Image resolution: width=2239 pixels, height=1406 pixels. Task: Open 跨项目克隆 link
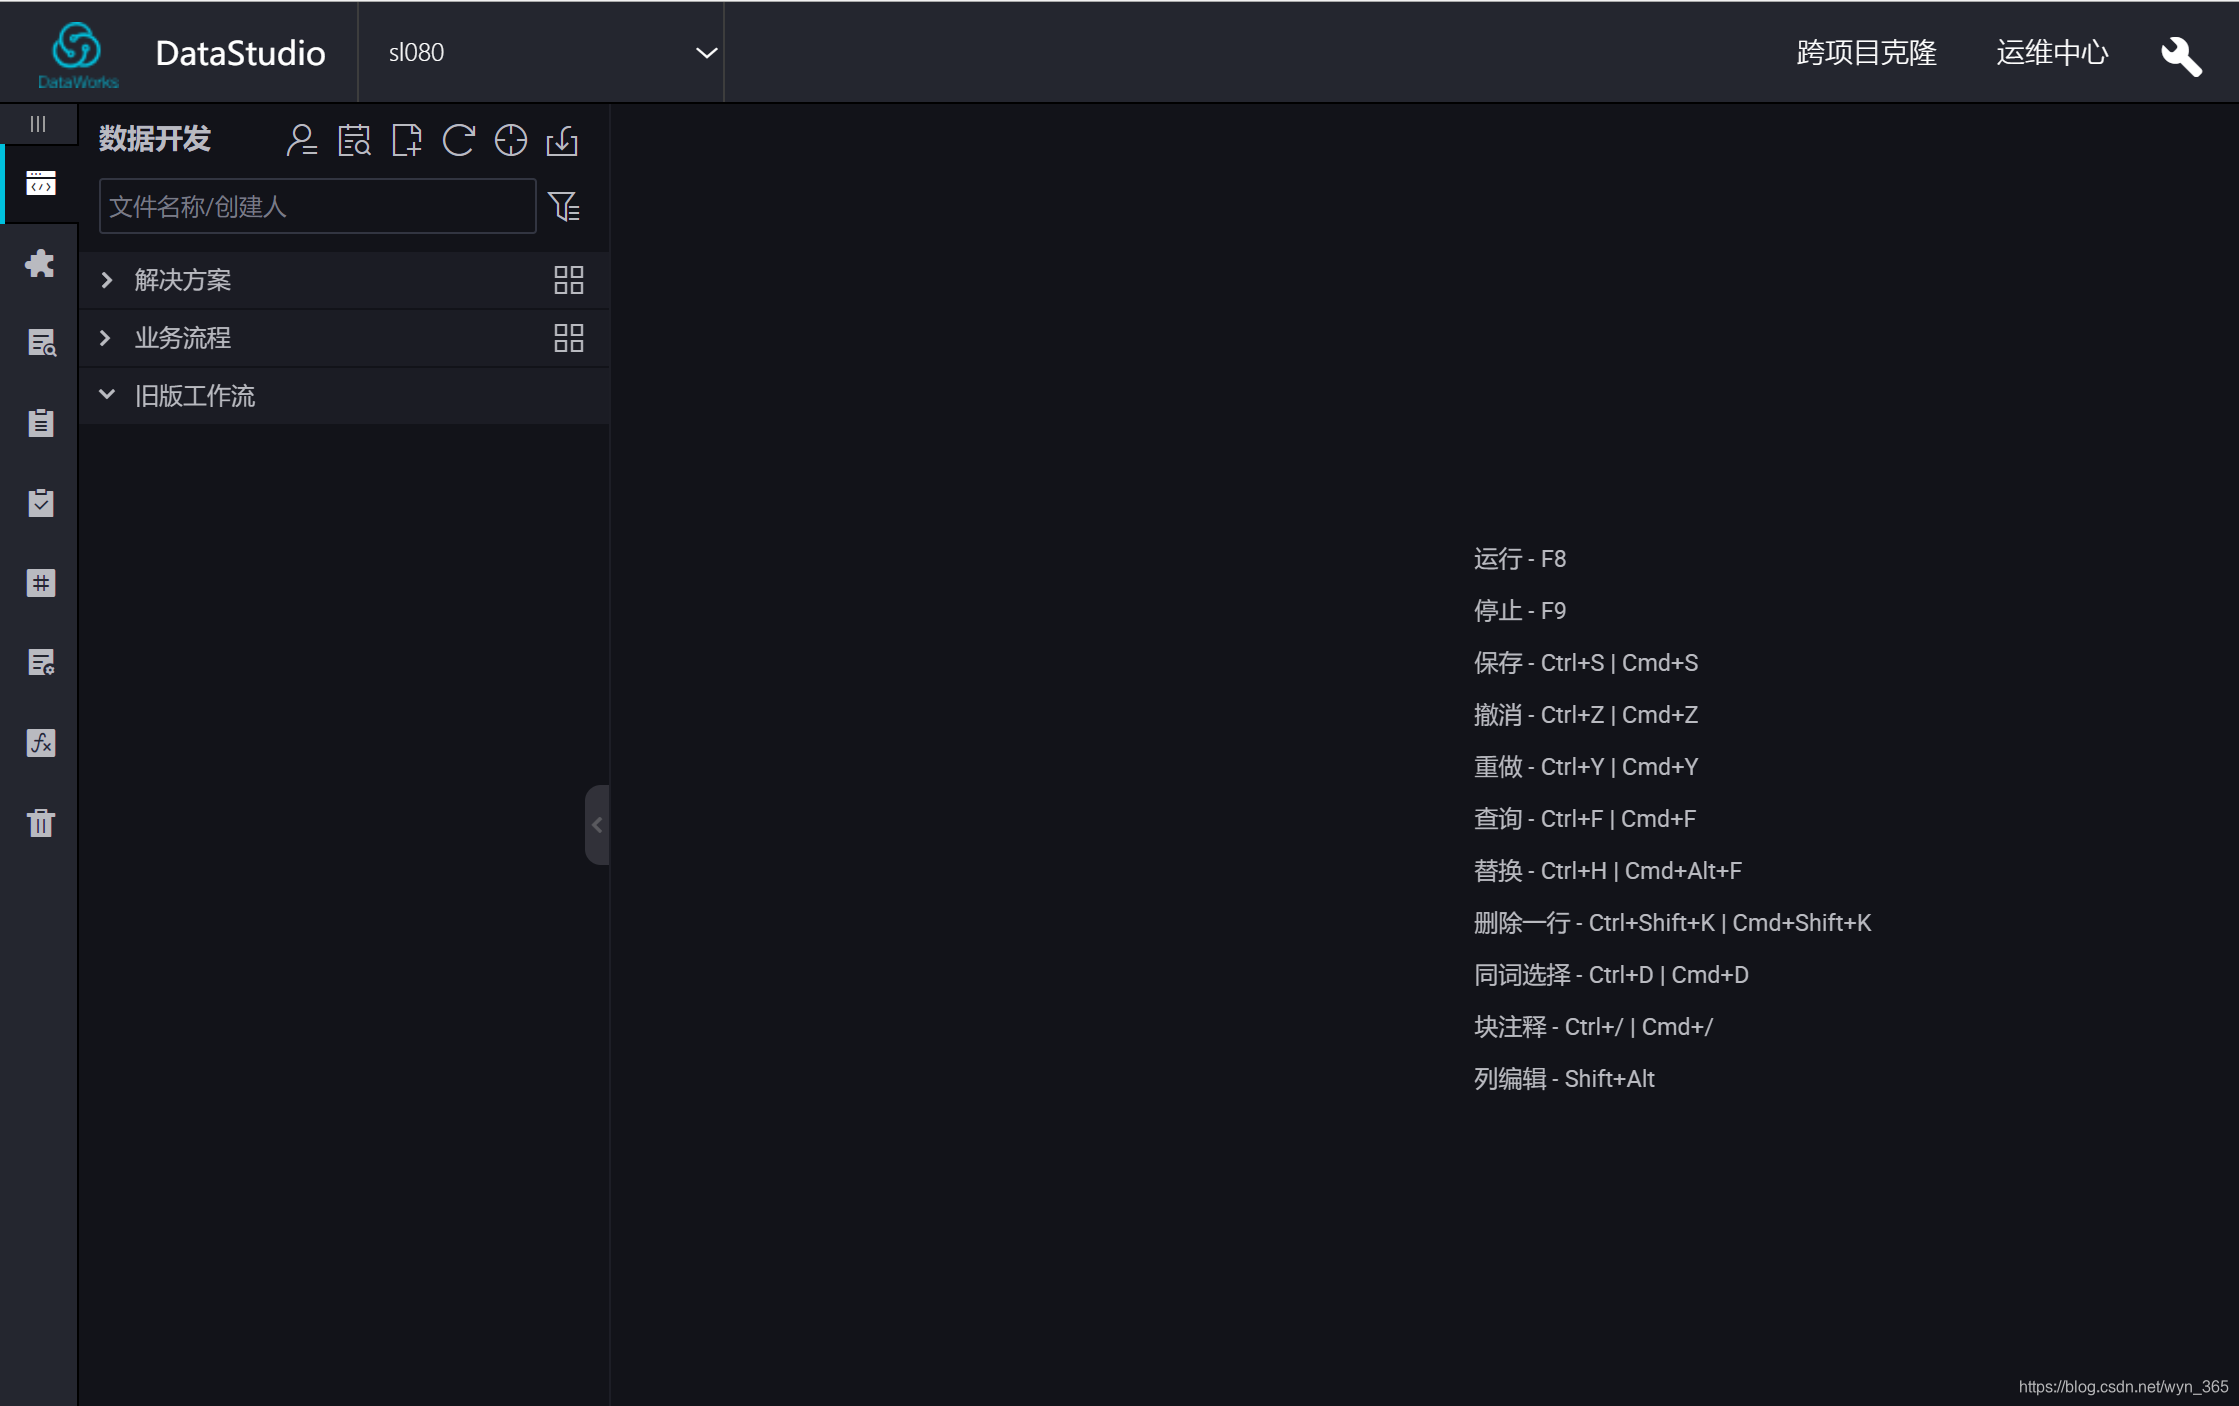(1866, 53)
